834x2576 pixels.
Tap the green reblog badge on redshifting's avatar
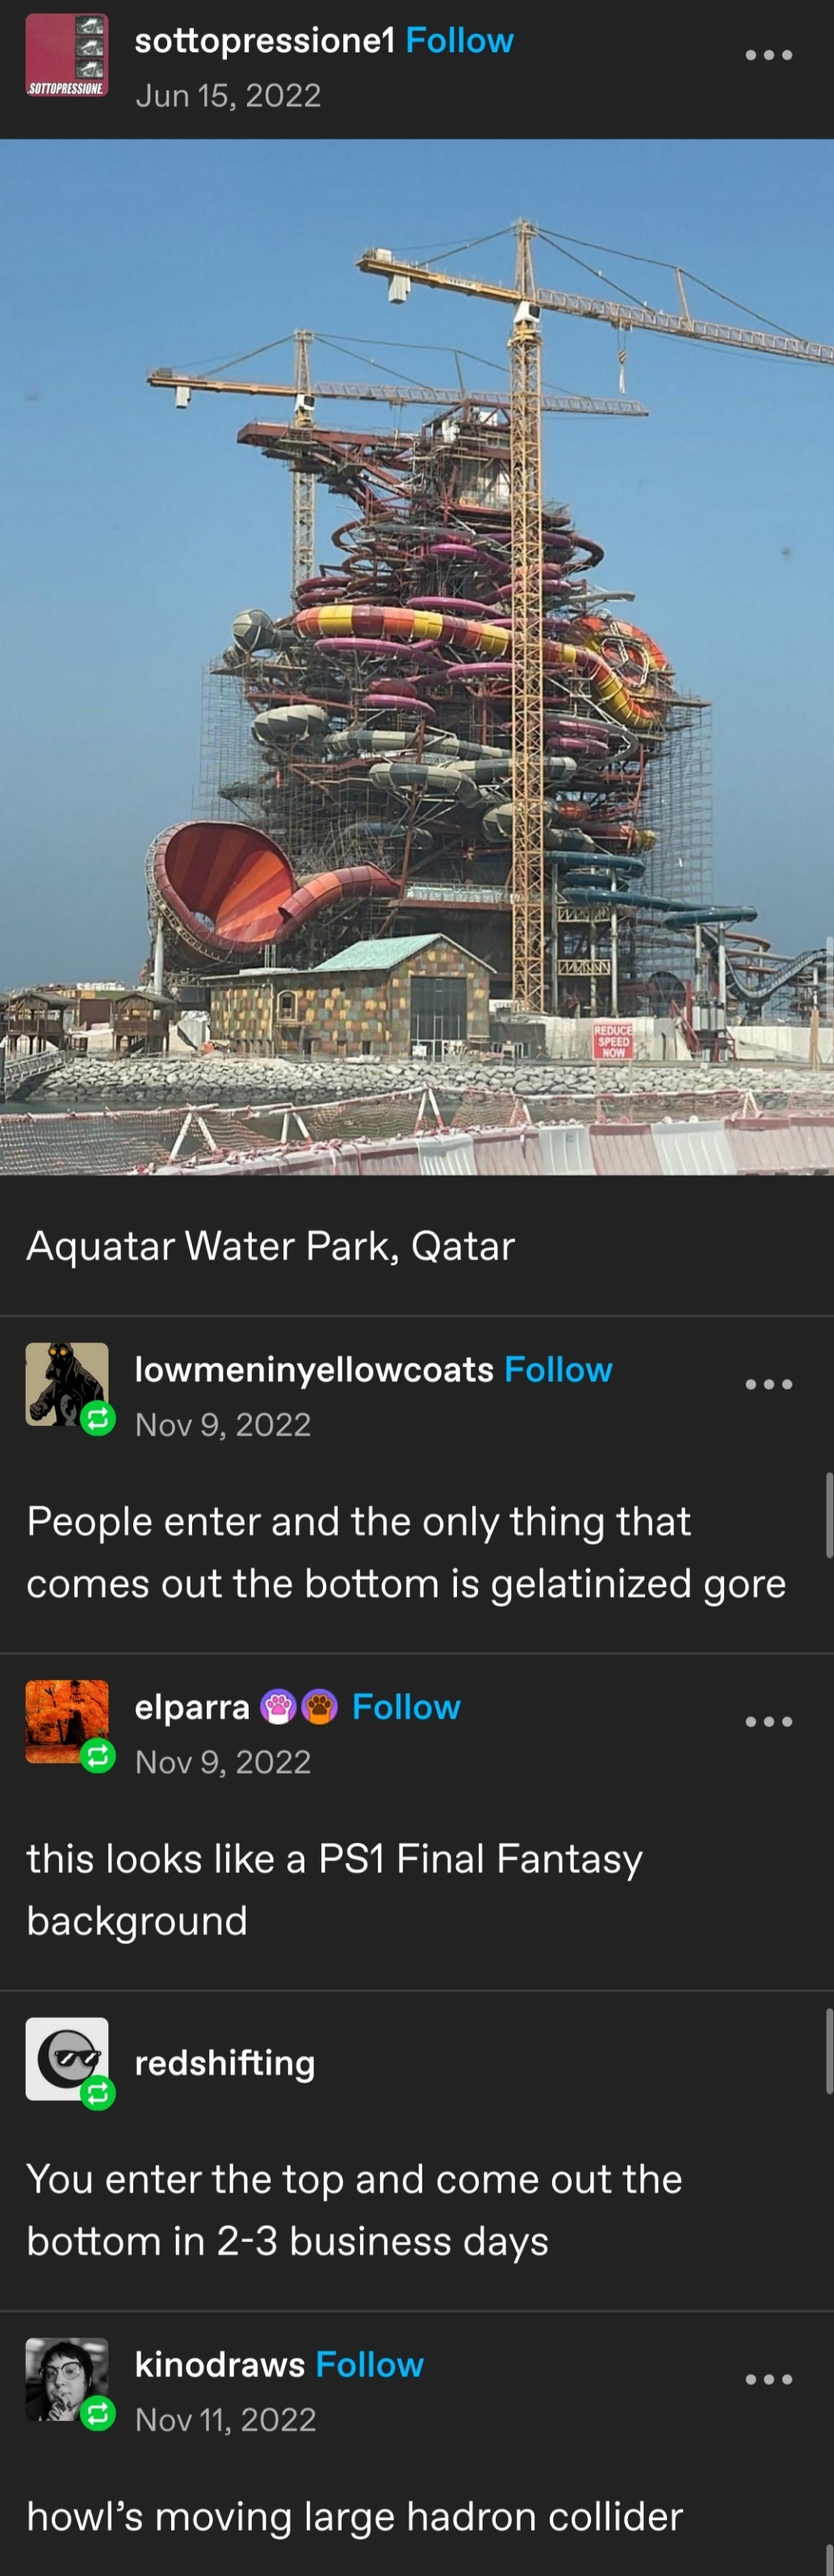pos(97,2092)
